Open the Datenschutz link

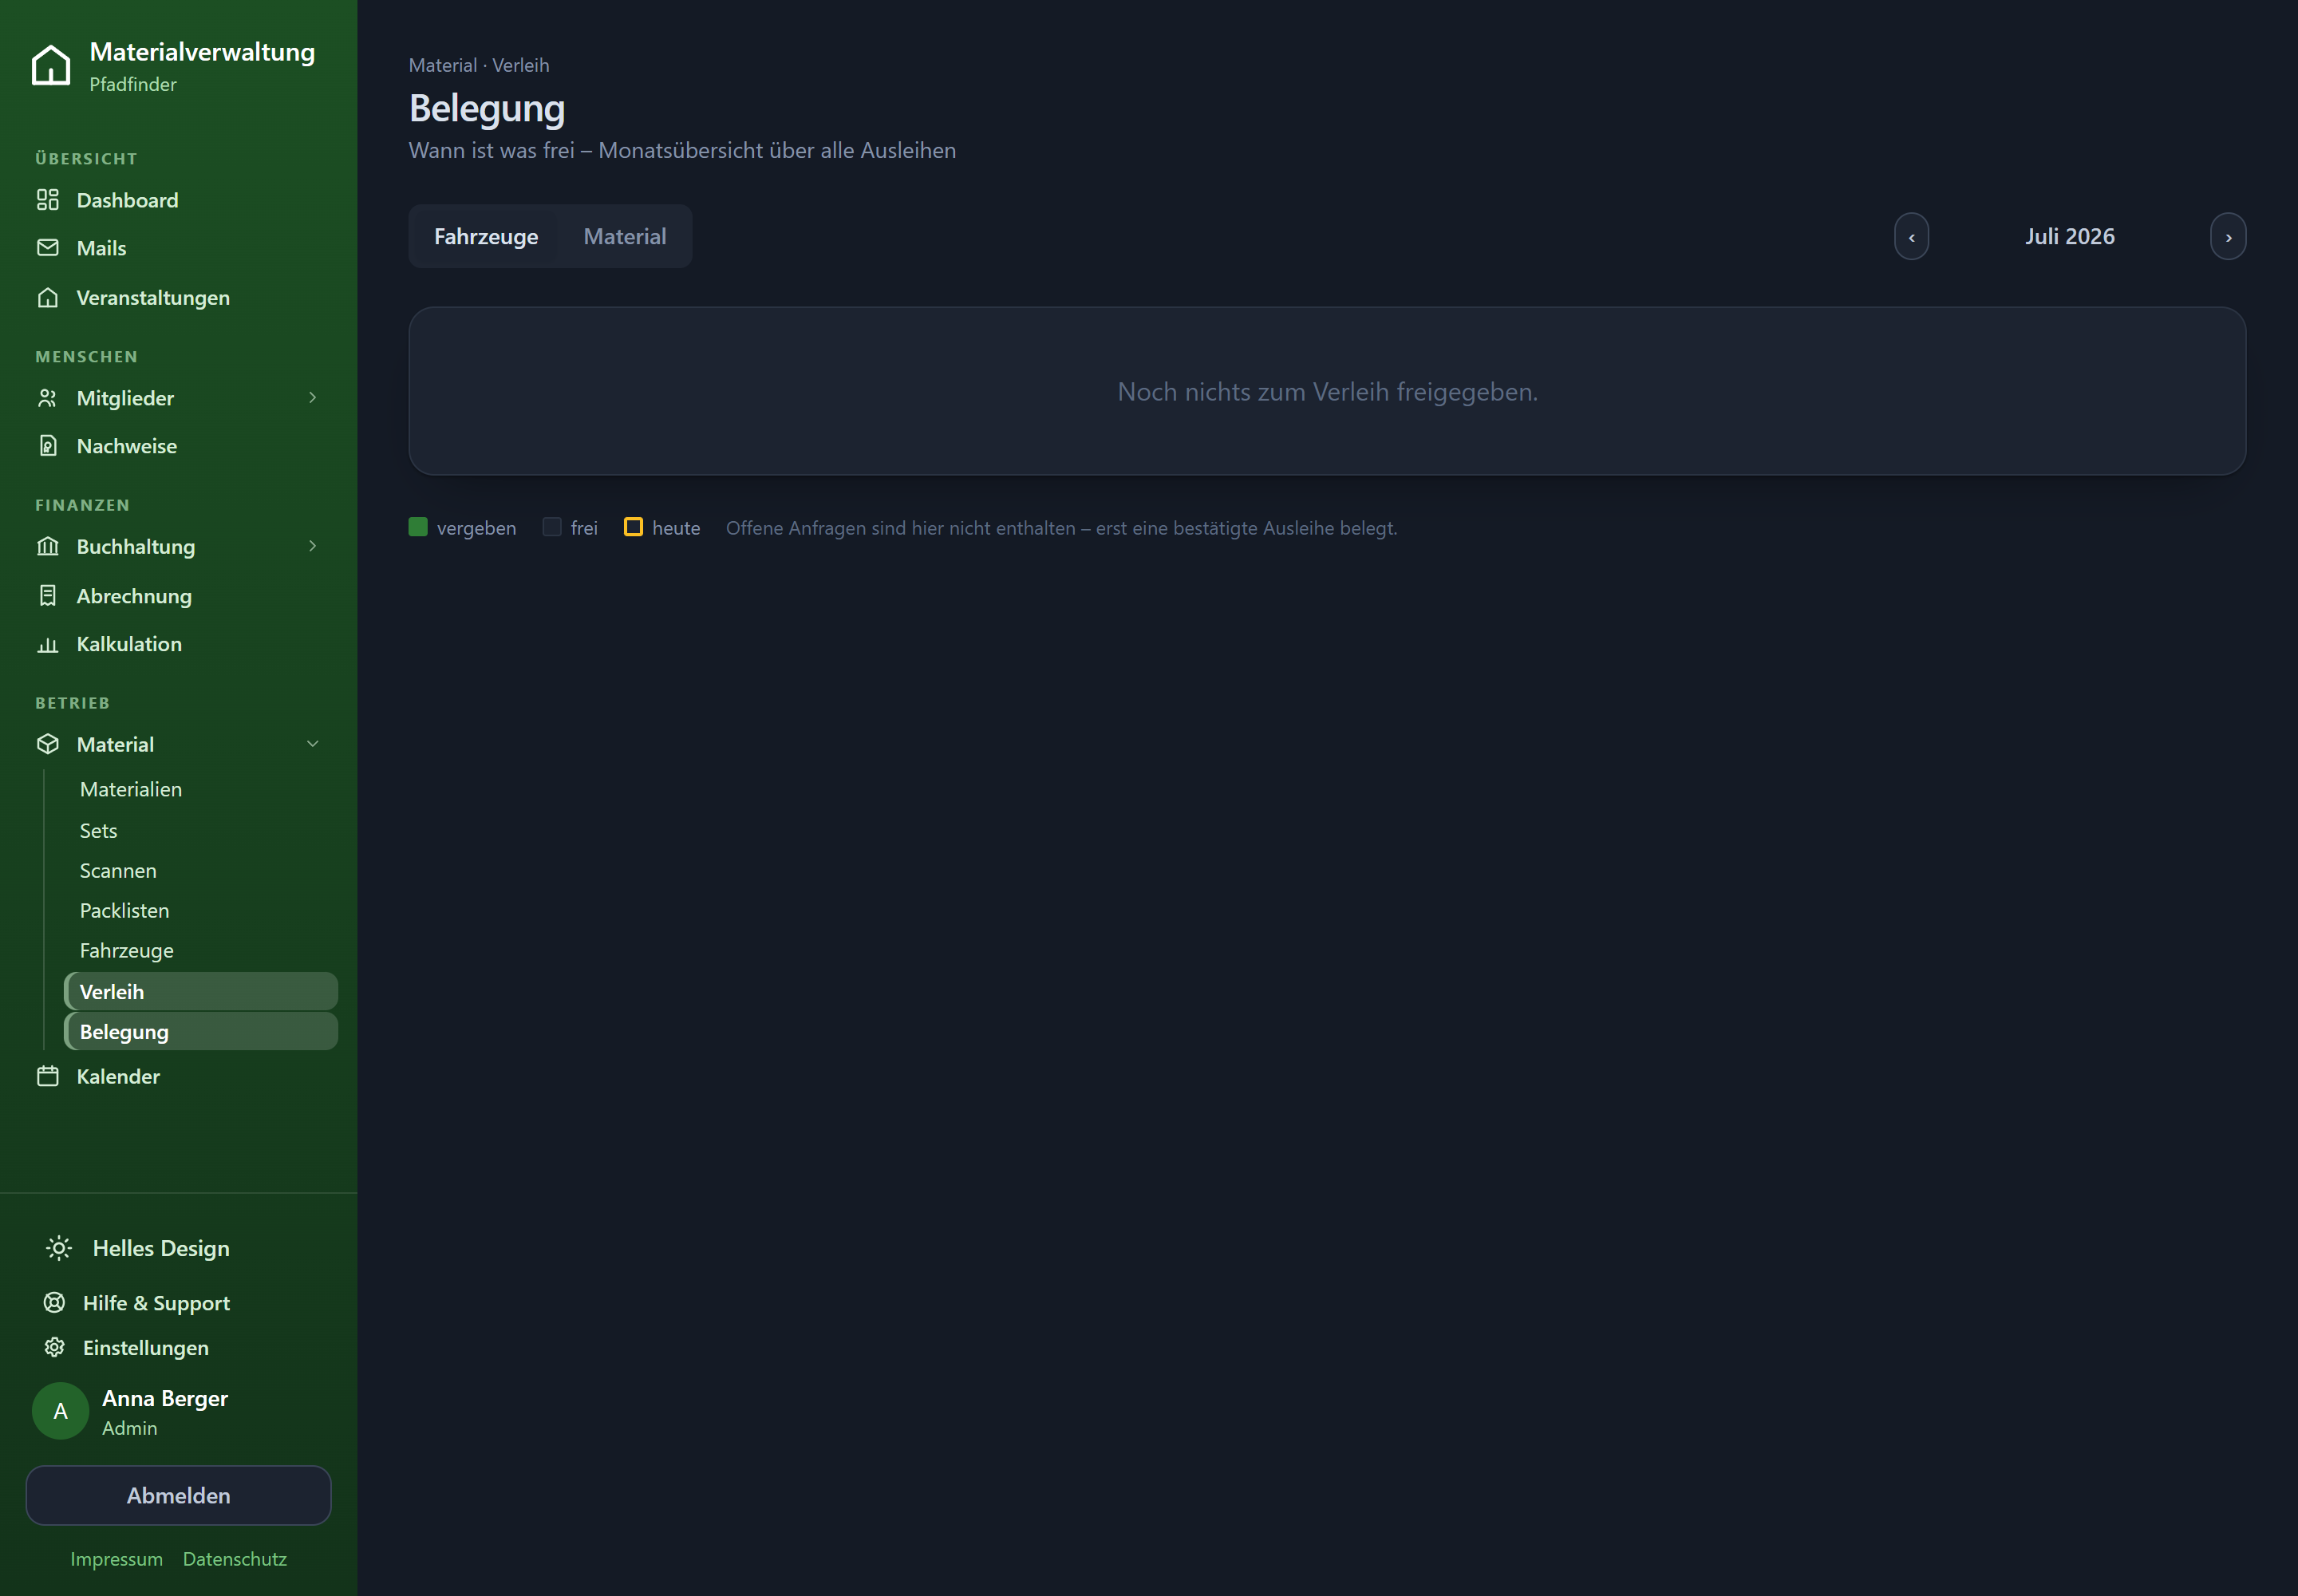(235, 1559)
